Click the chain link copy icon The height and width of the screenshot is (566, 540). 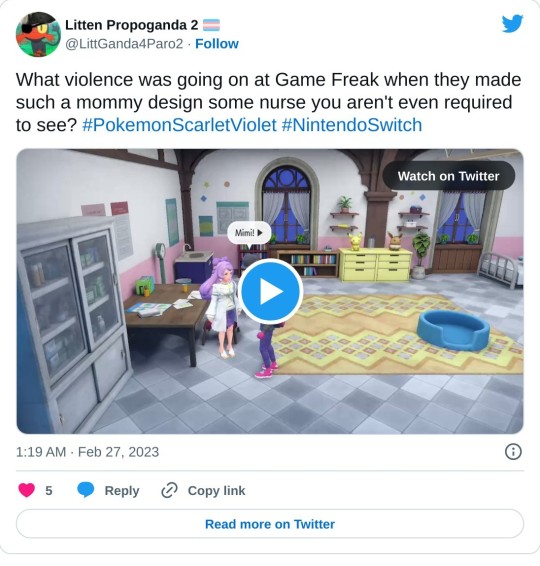(x=169, y=490)
